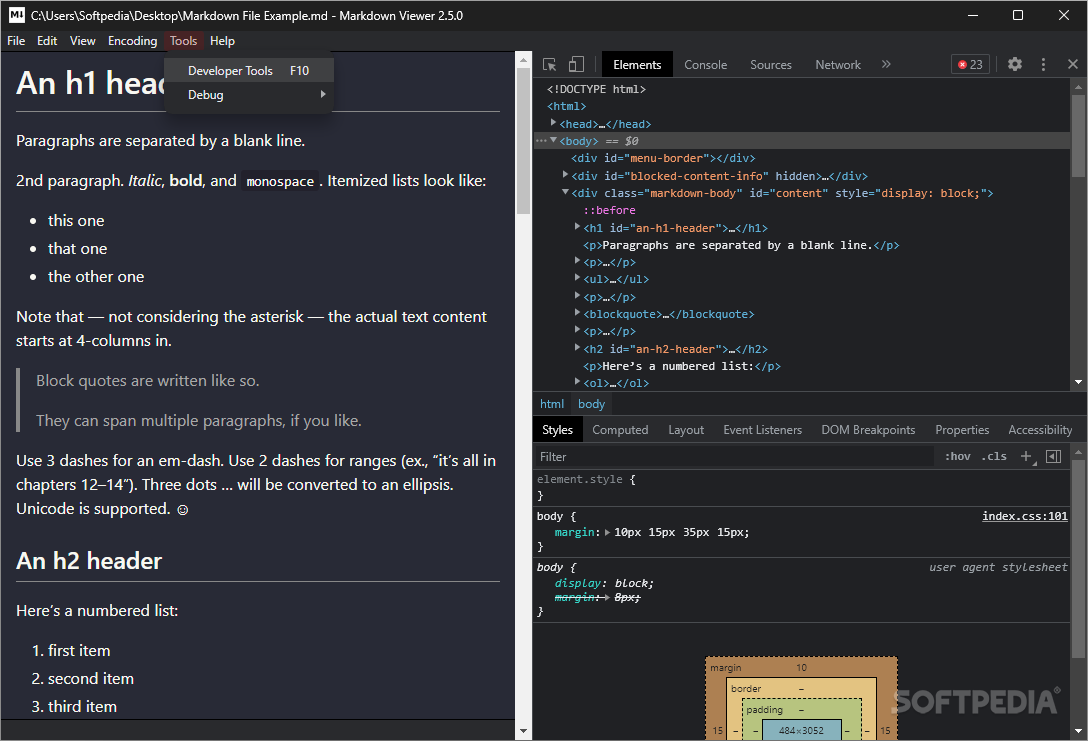1088x741 pixels.
Task: Switch to DOM Breakpoints tab
Action: (x=868, y=430)
